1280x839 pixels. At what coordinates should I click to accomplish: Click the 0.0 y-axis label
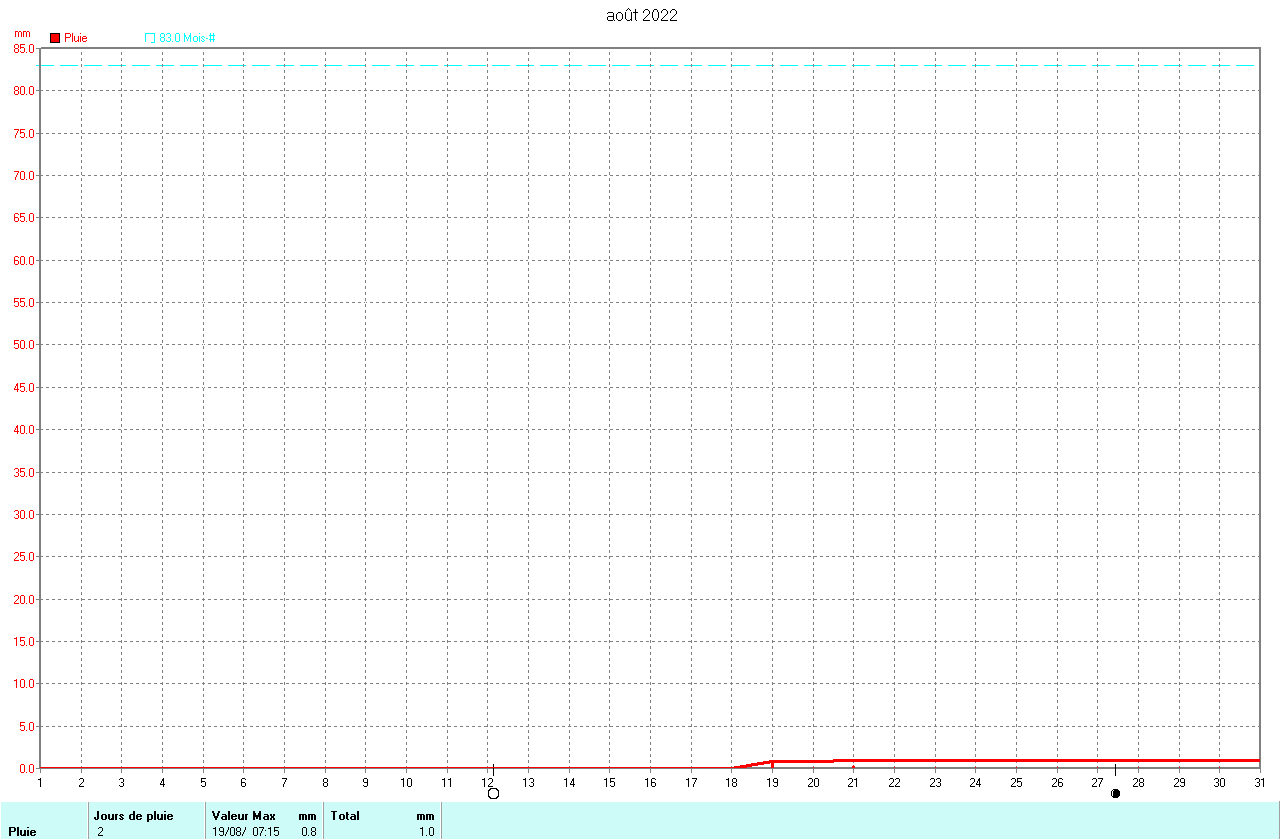click(27, 768)
